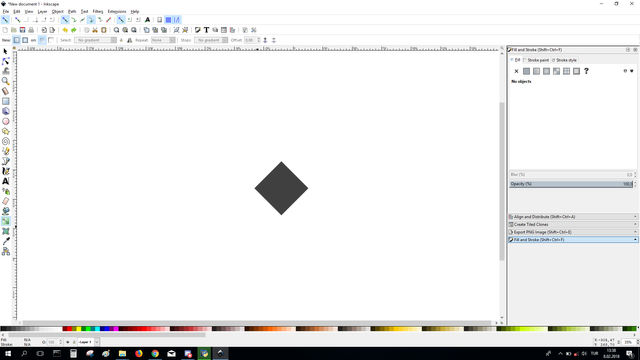Click the Opacity (%) slider
This screenshot has width=640, height=360.
coord(571,184)
